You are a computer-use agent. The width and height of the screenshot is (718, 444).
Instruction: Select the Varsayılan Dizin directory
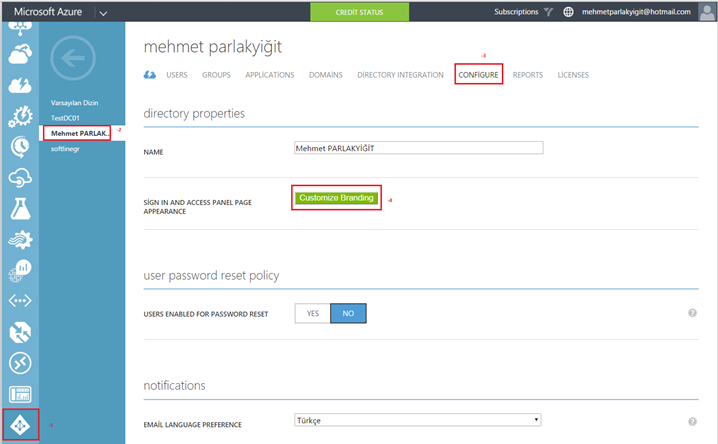click(75, 103)
